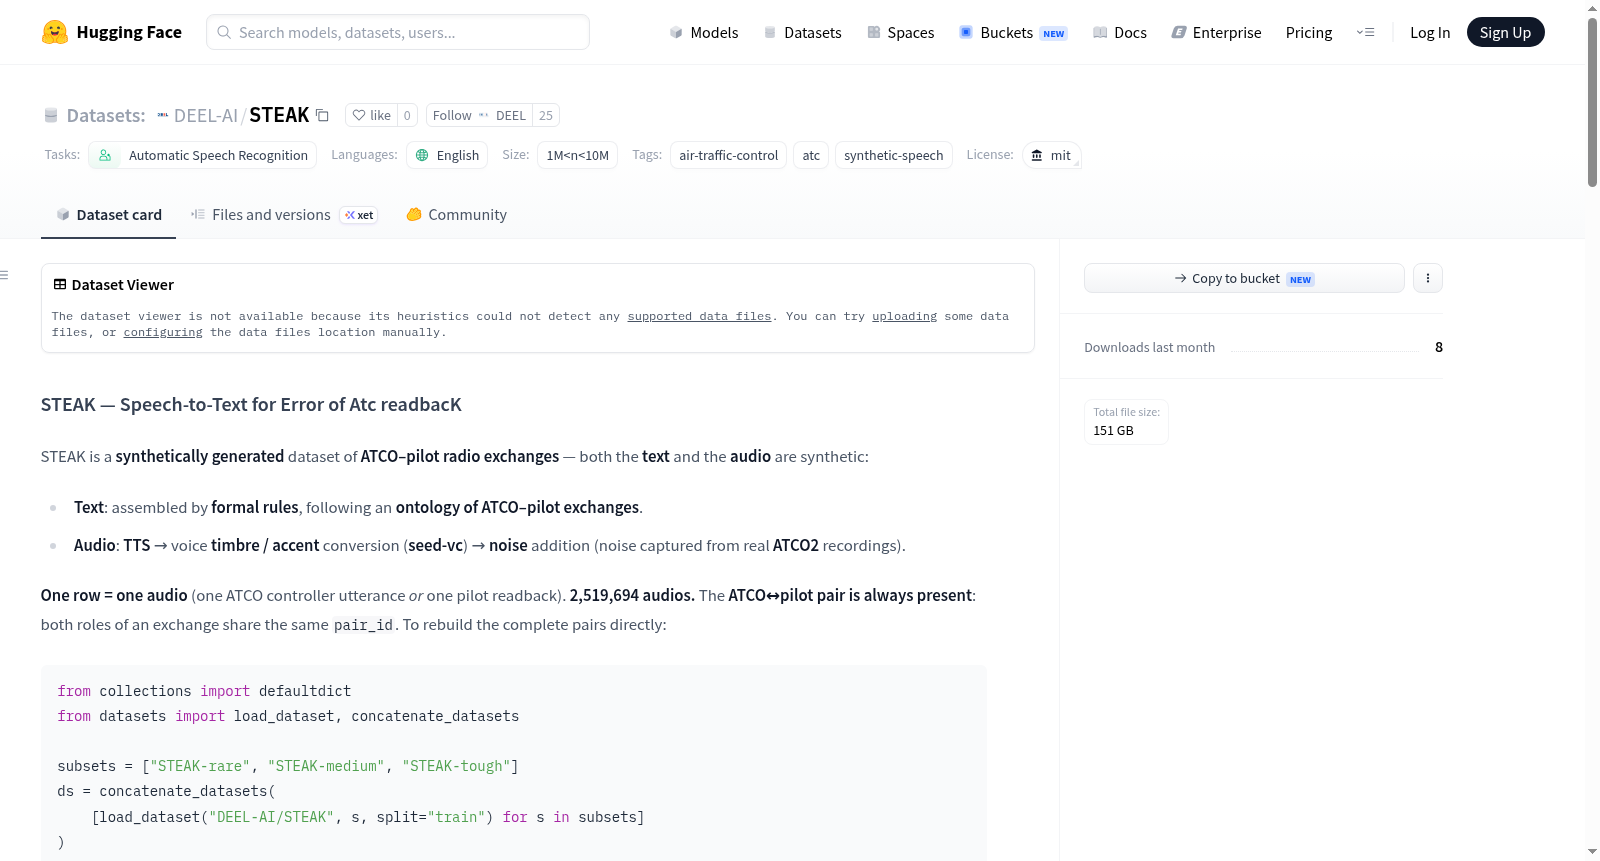
Task: Focus the search models and datasets field
Action: 398,32
